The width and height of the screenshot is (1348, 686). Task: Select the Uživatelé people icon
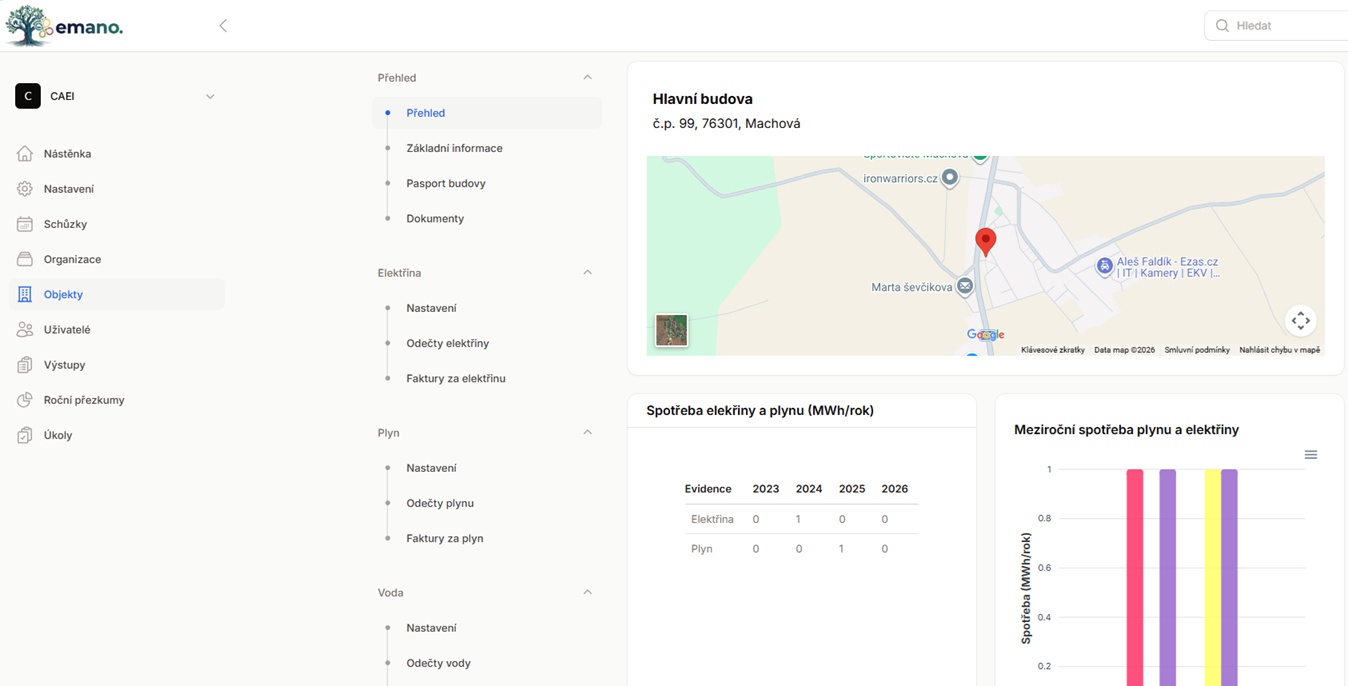[25, 329]
